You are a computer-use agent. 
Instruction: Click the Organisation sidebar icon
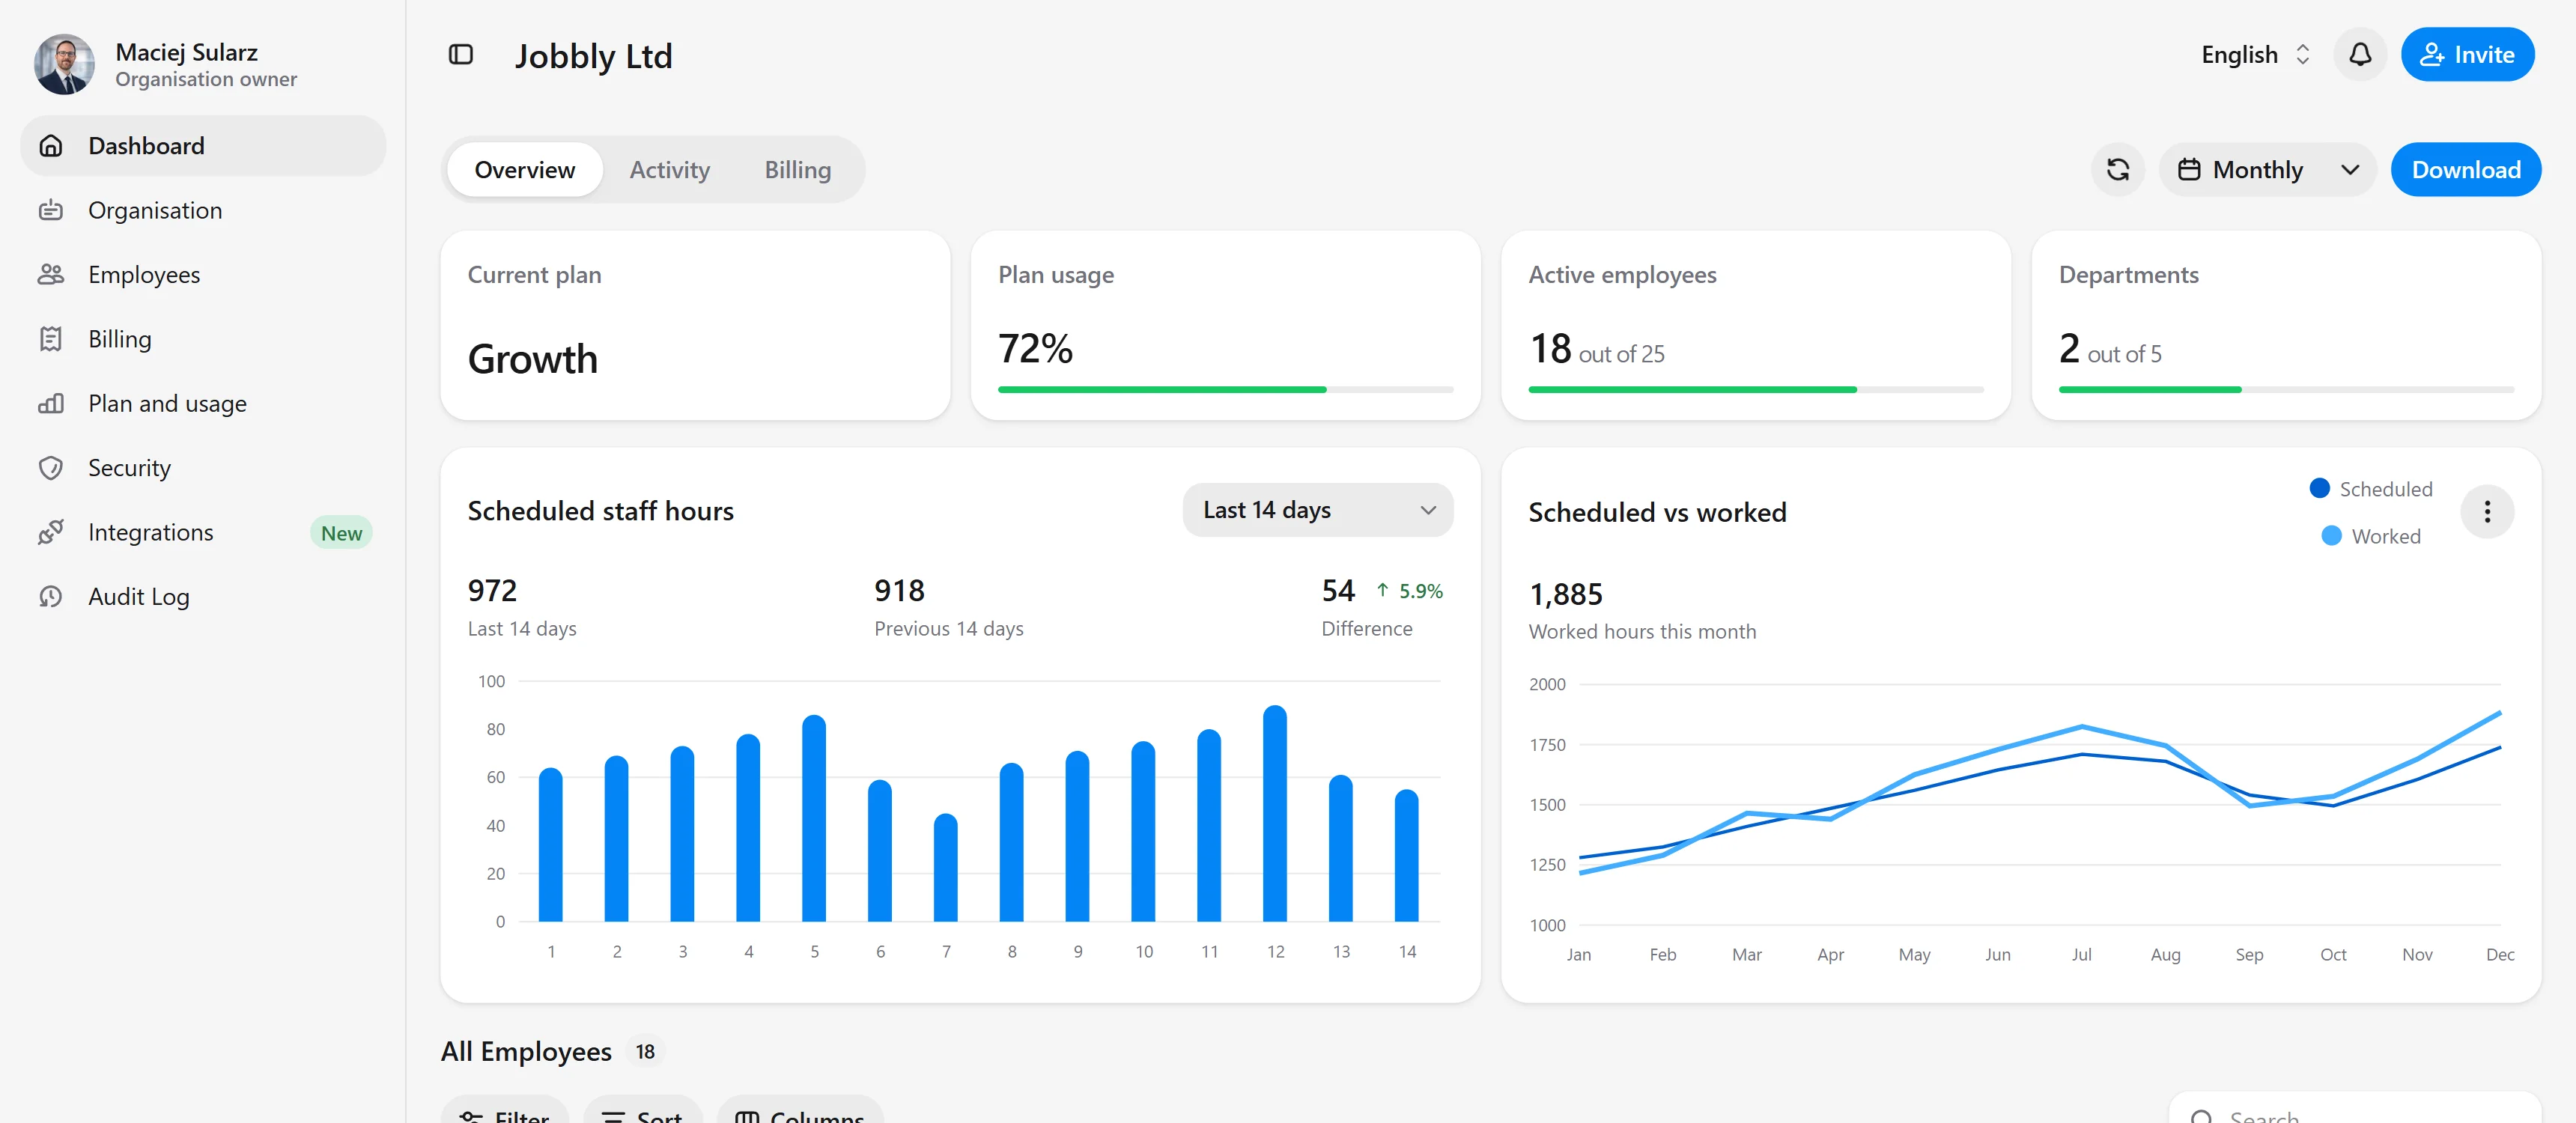click(51, 211)
